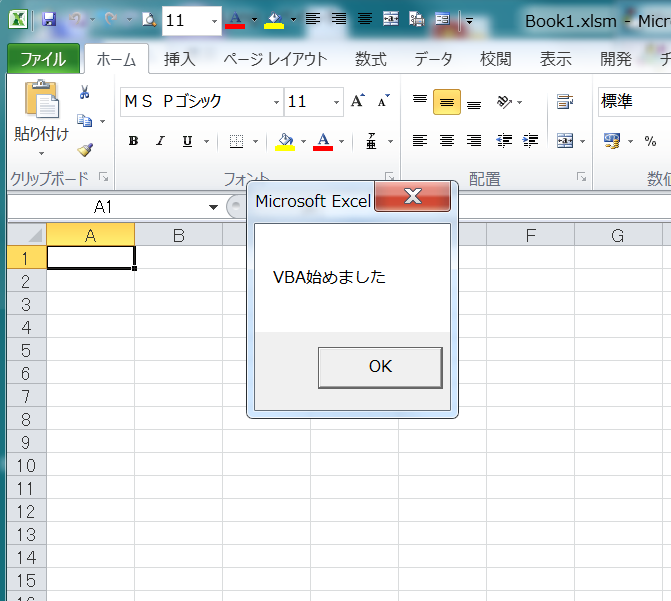
Task: Click the Increase Indent icon
Action: (531, 140)
